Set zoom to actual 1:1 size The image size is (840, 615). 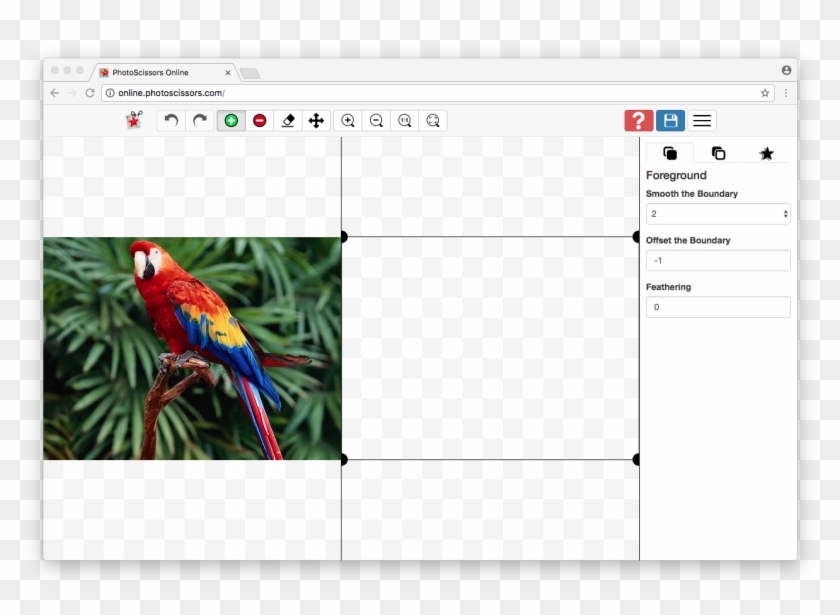pyautogui.click(x=404, y=120)
